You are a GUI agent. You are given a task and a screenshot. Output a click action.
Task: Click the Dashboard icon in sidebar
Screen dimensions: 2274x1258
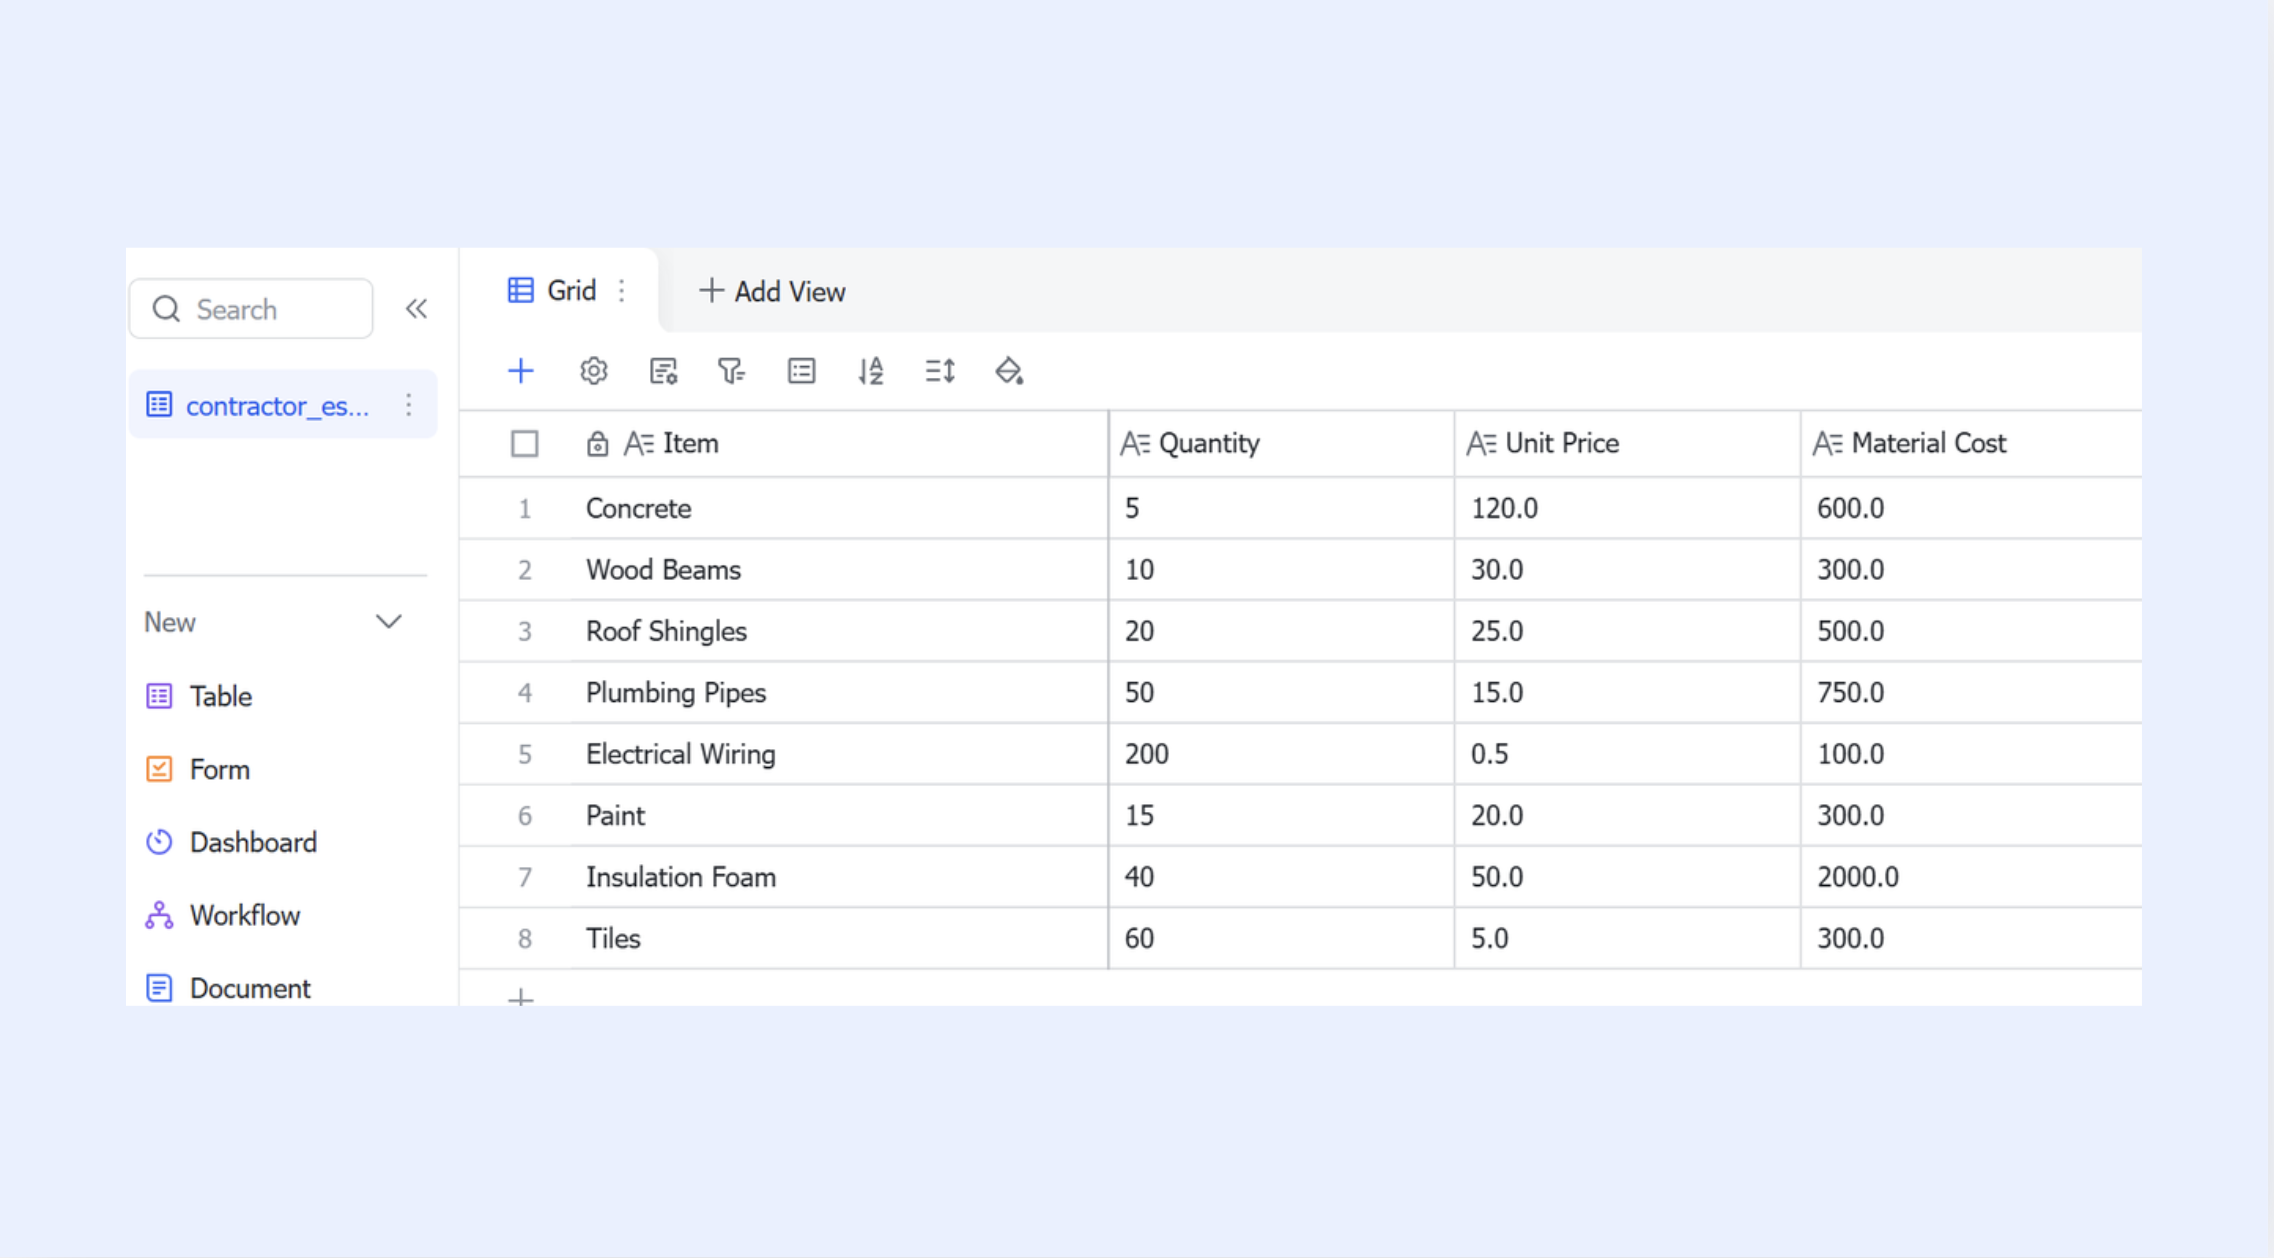[x=159, y=842]
